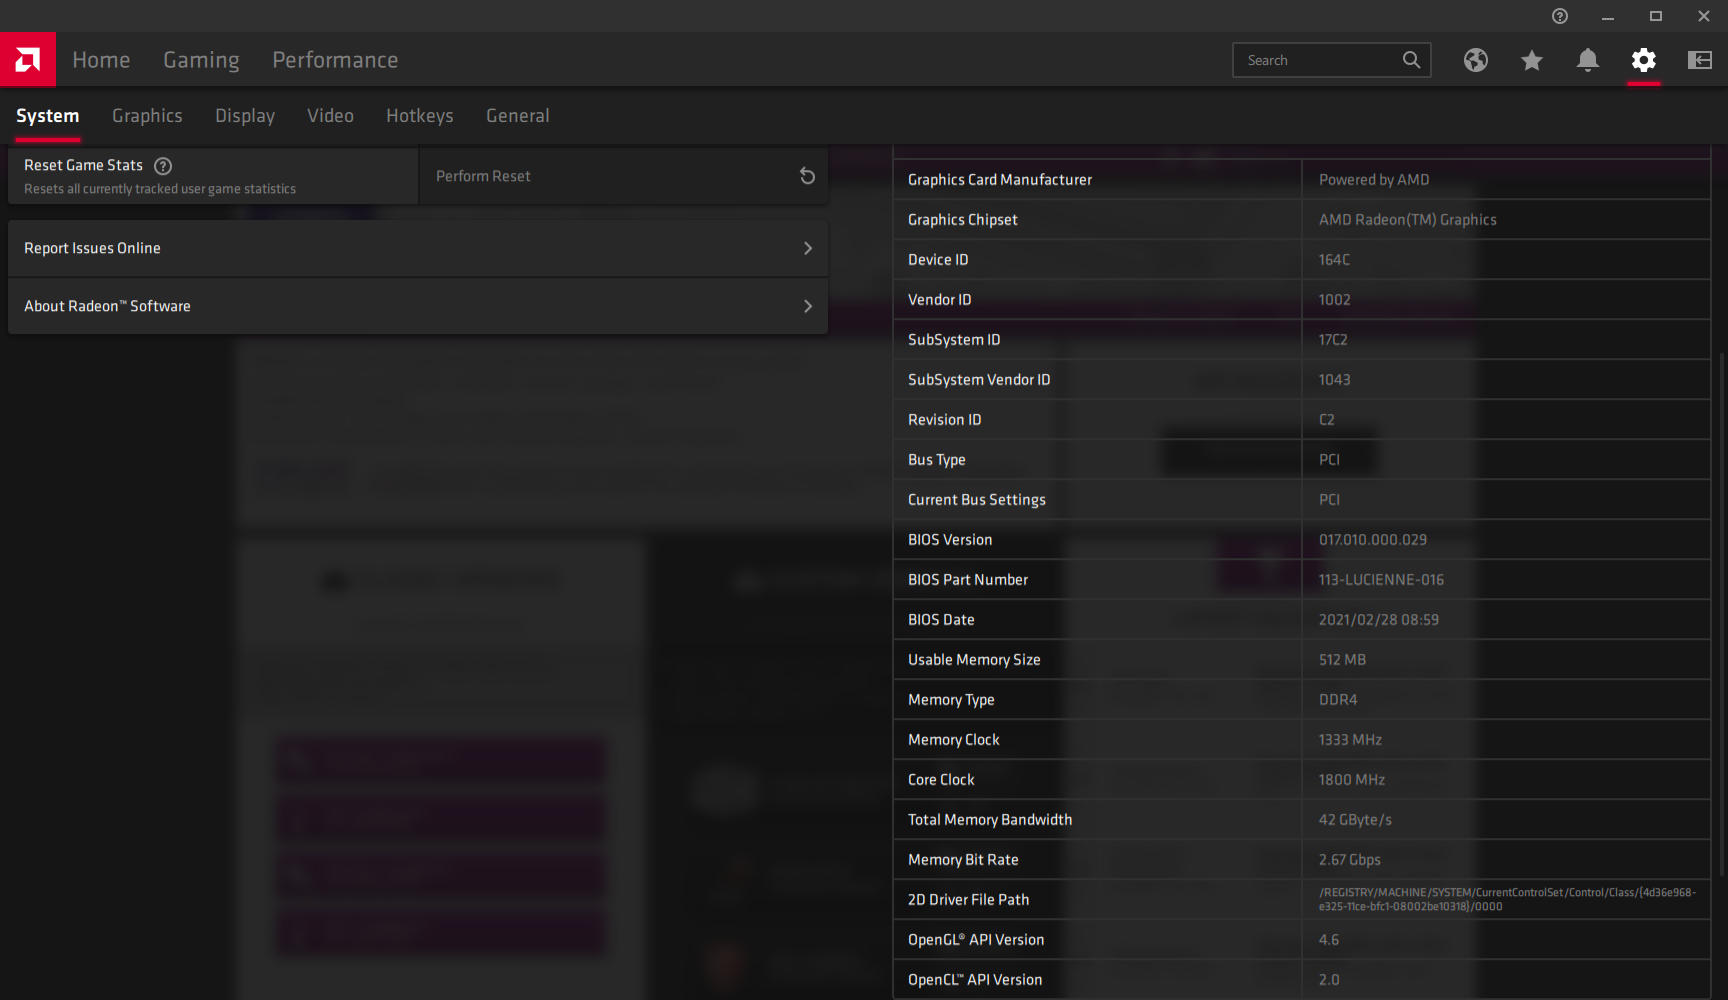Select the Current Bus Settings label
The width and height of the screenshot is (1728, 1000).
(977, 500)
